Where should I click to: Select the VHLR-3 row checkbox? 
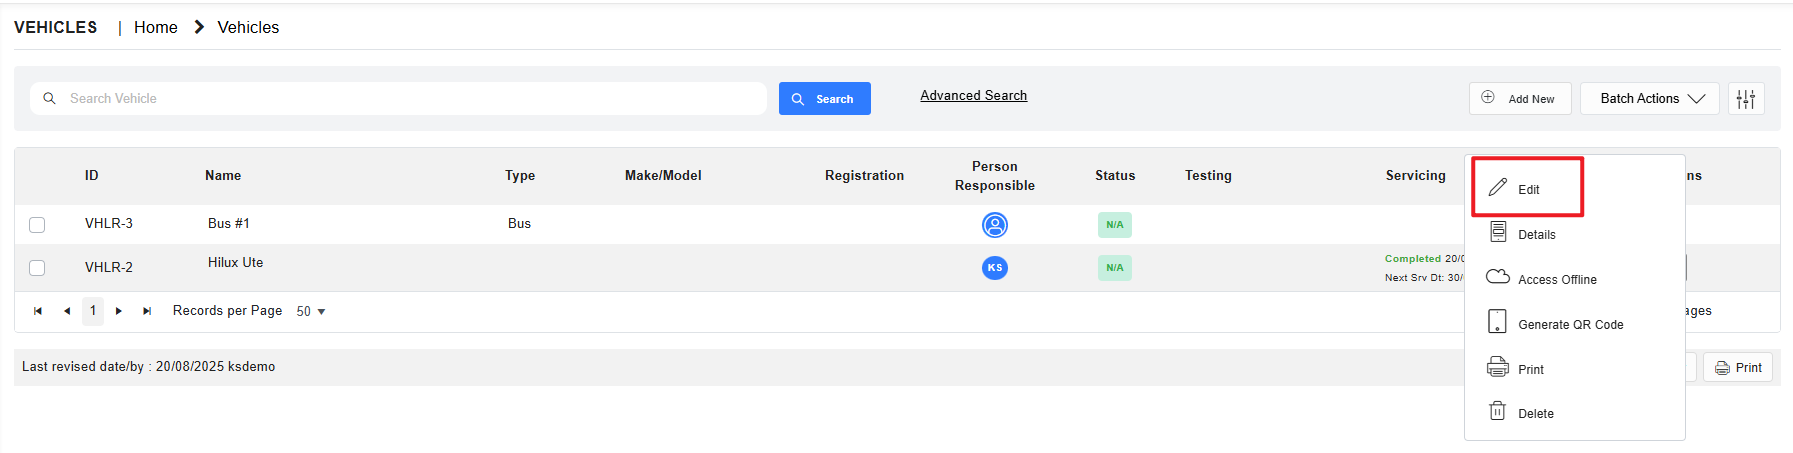37,225
